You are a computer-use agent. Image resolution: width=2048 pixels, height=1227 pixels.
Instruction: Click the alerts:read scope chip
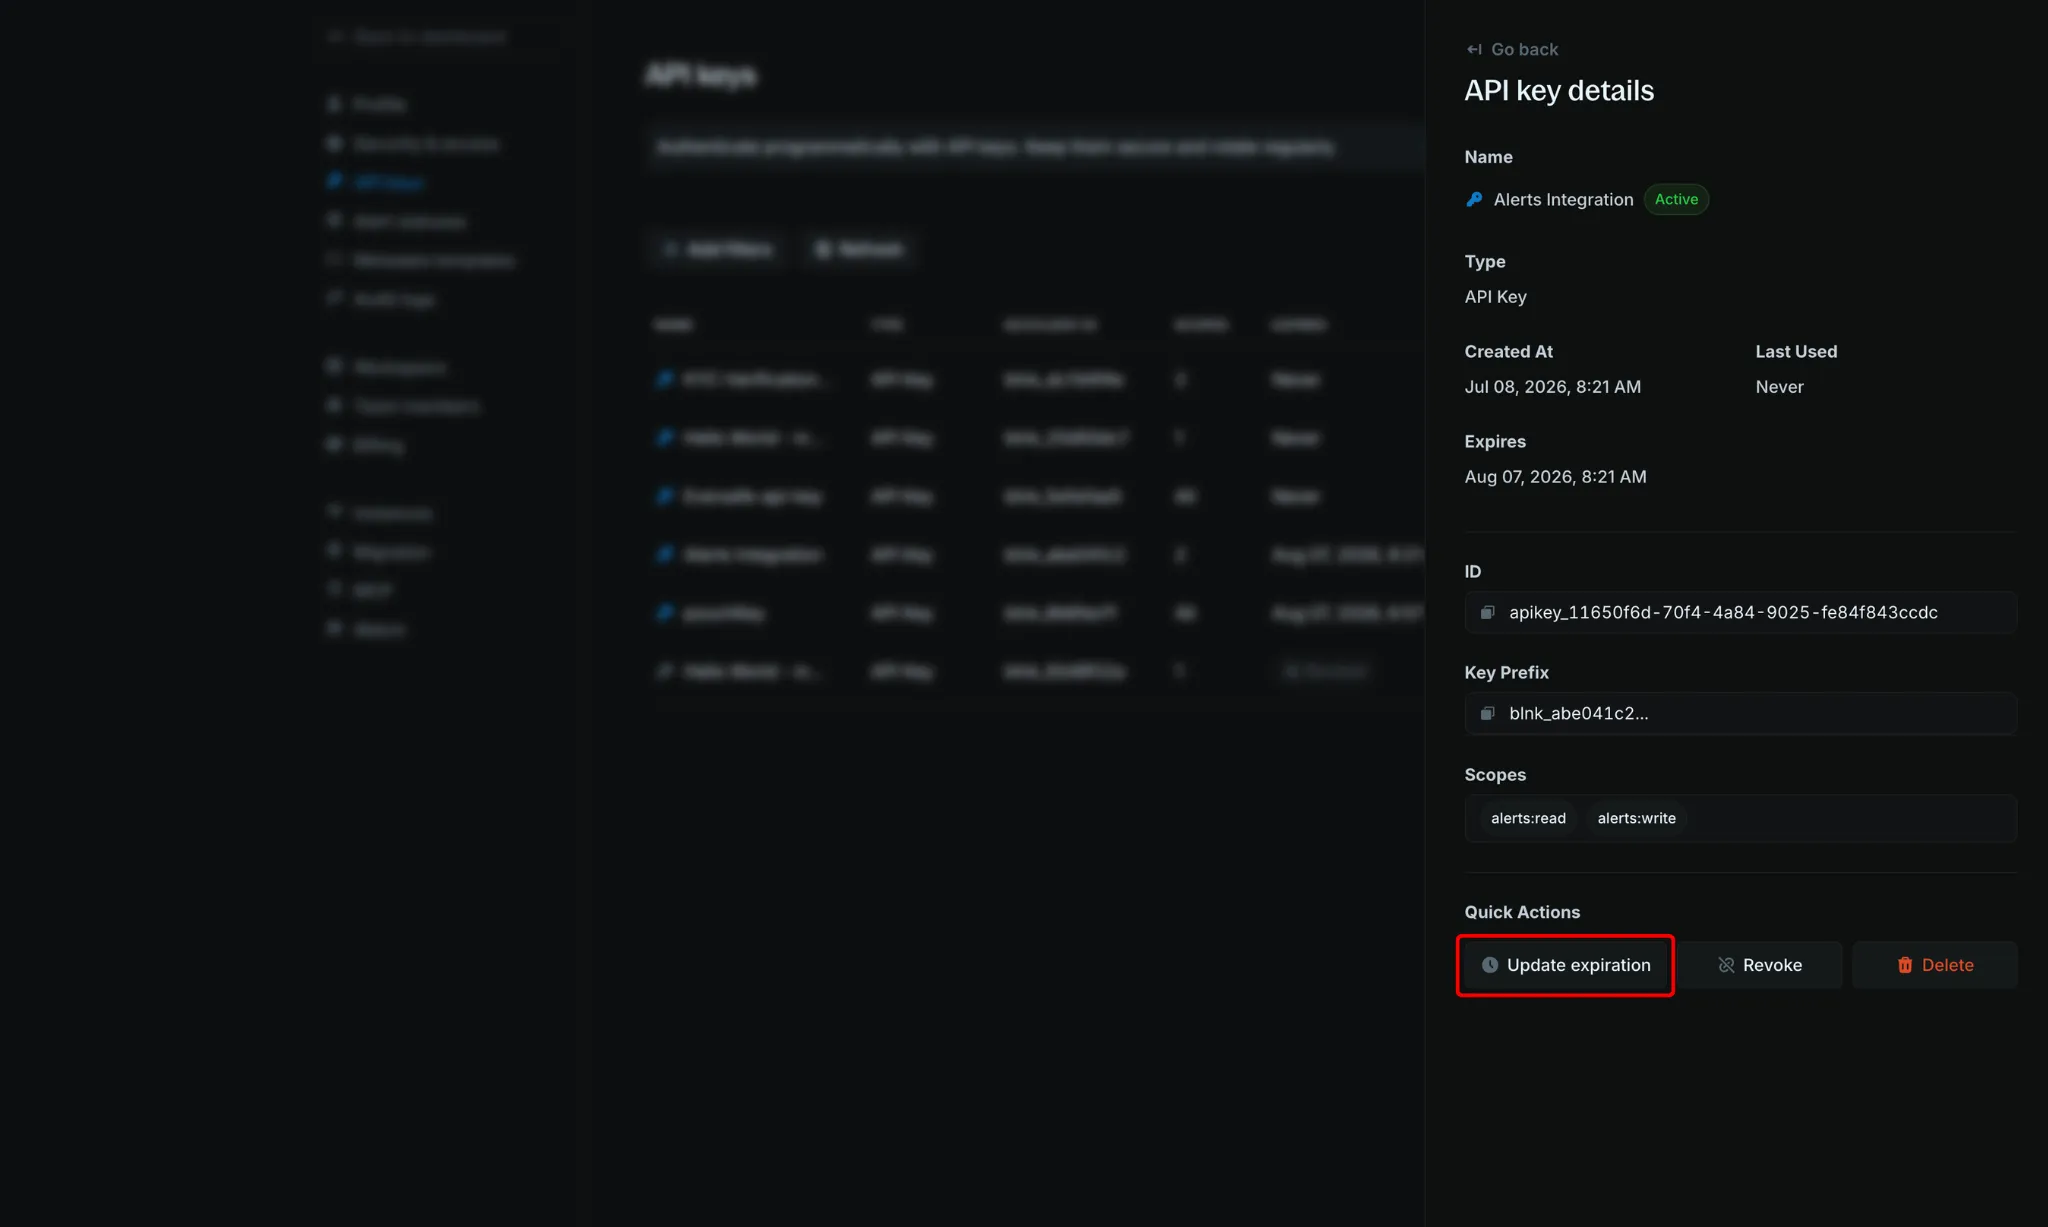tap(1528, 818)
